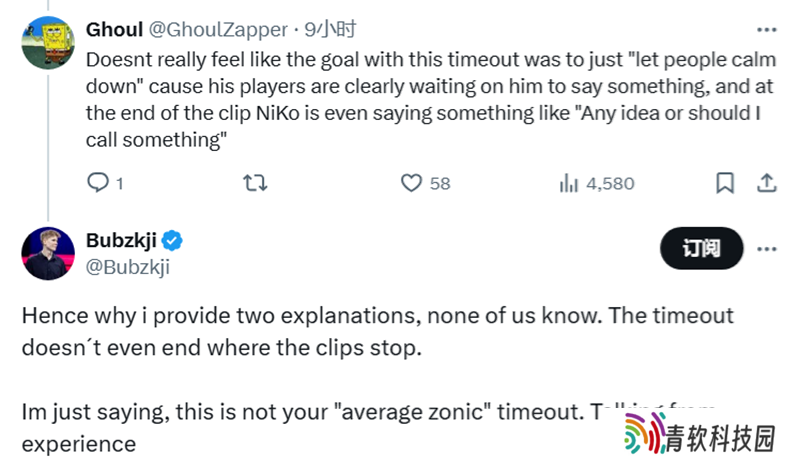
Task: Subscribe to Bubzkji with 订阅 button
Action: (702, 248)
